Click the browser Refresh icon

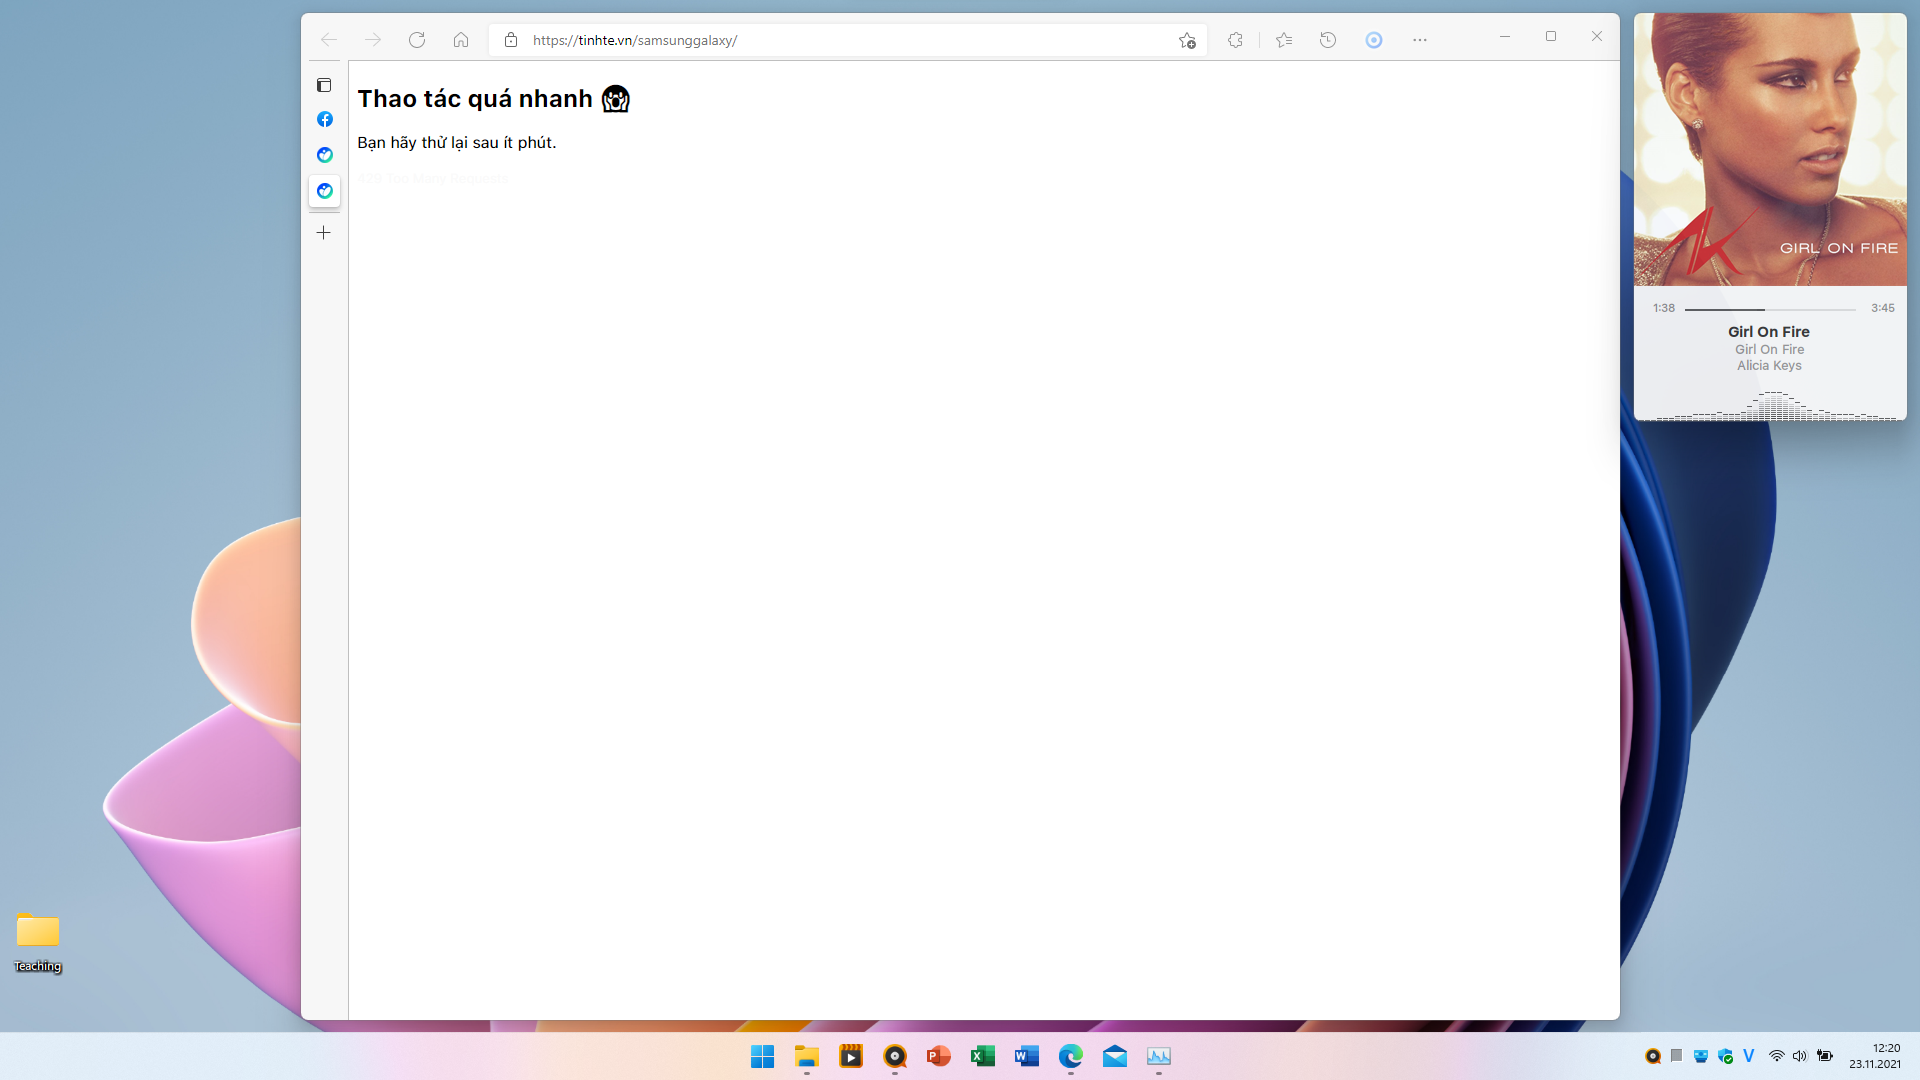click(417, 40)
